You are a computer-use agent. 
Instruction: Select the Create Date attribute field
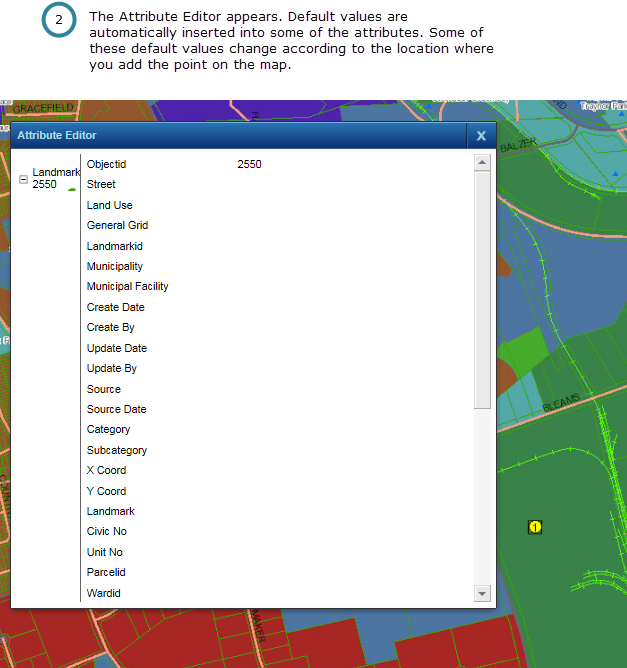coord(115,307)
